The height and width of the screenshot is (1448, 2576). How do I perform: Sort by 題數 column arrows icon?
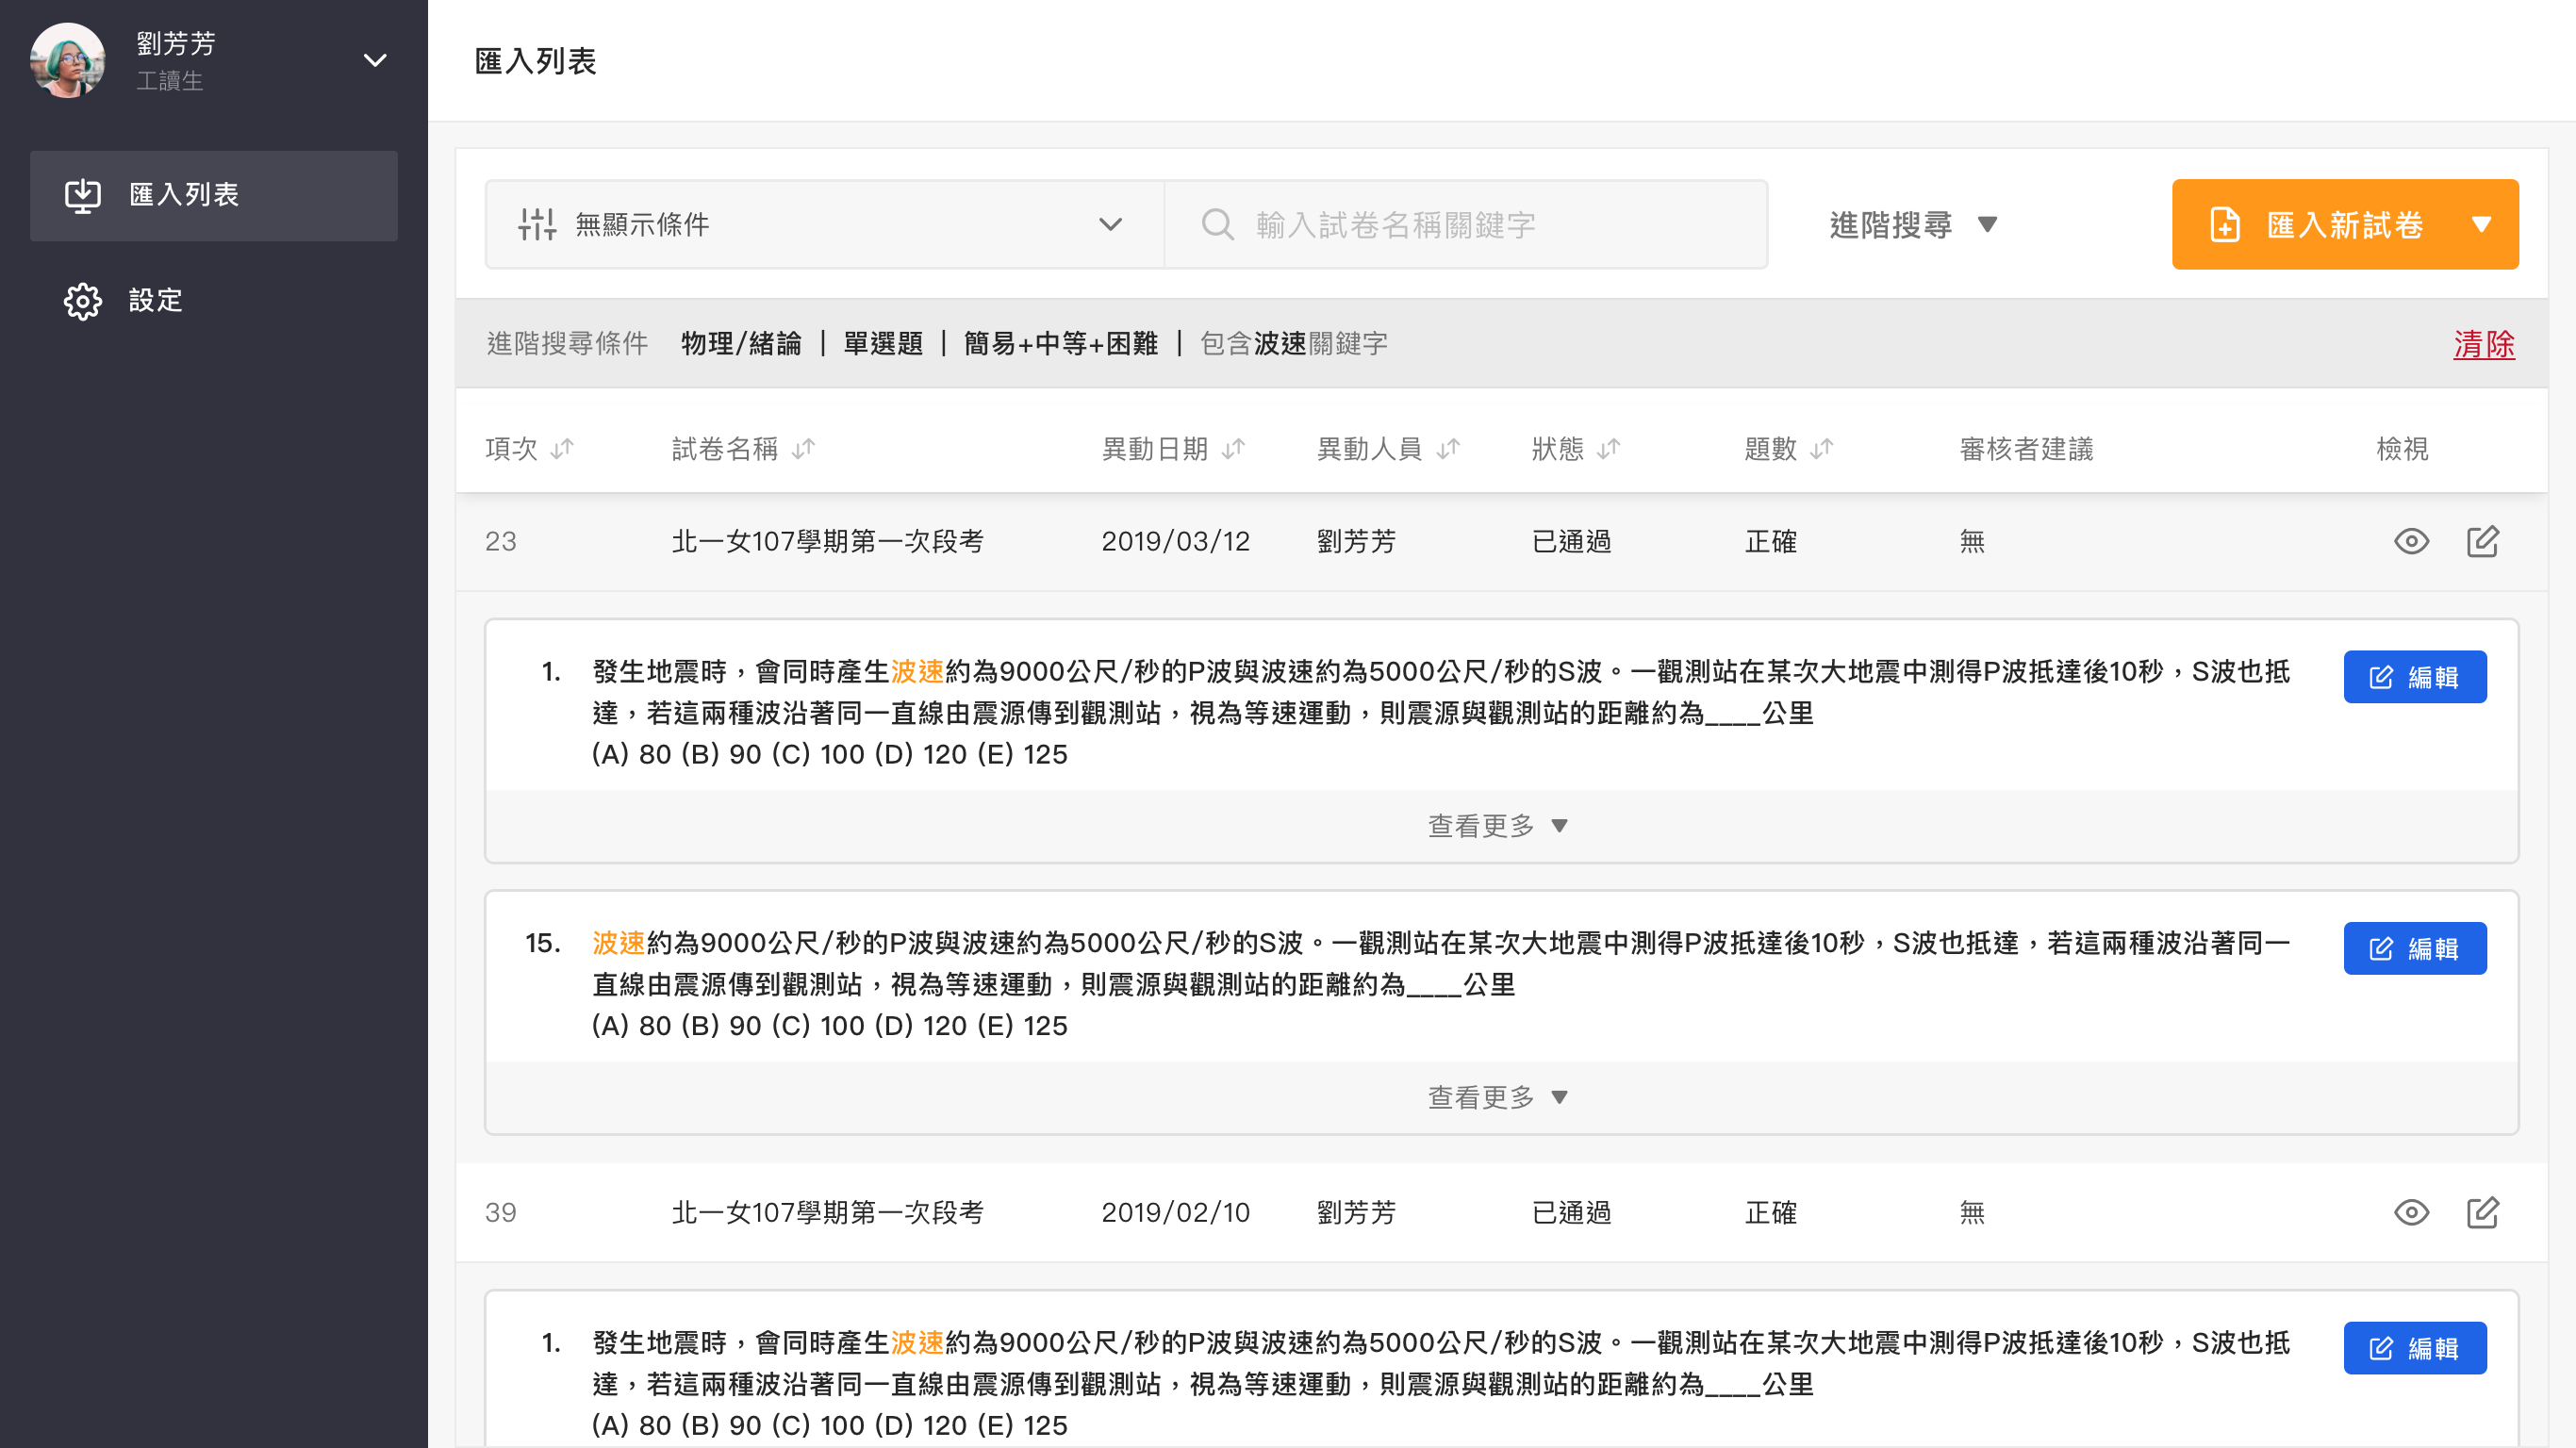pos(1821,449)
